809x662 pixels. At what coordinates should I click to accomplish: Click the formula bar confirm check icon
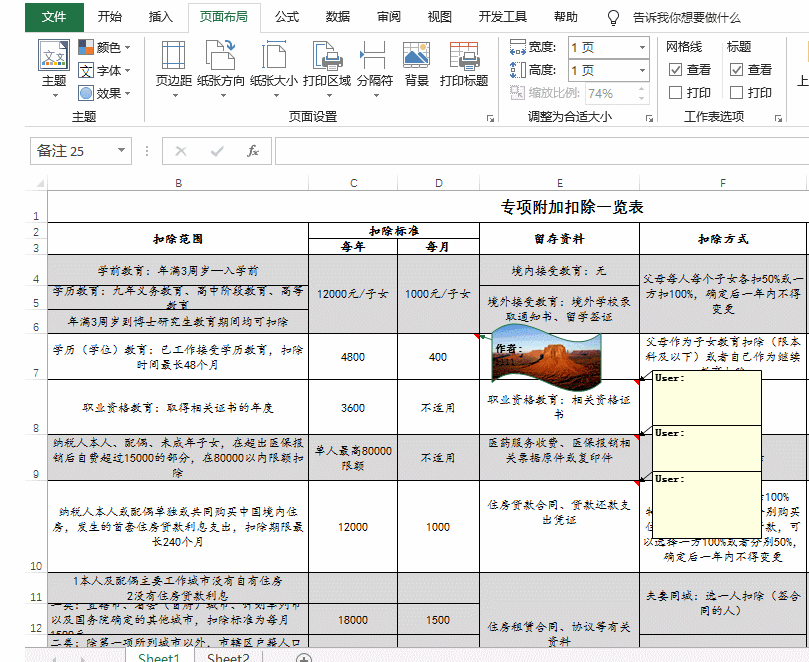point(217,151)
